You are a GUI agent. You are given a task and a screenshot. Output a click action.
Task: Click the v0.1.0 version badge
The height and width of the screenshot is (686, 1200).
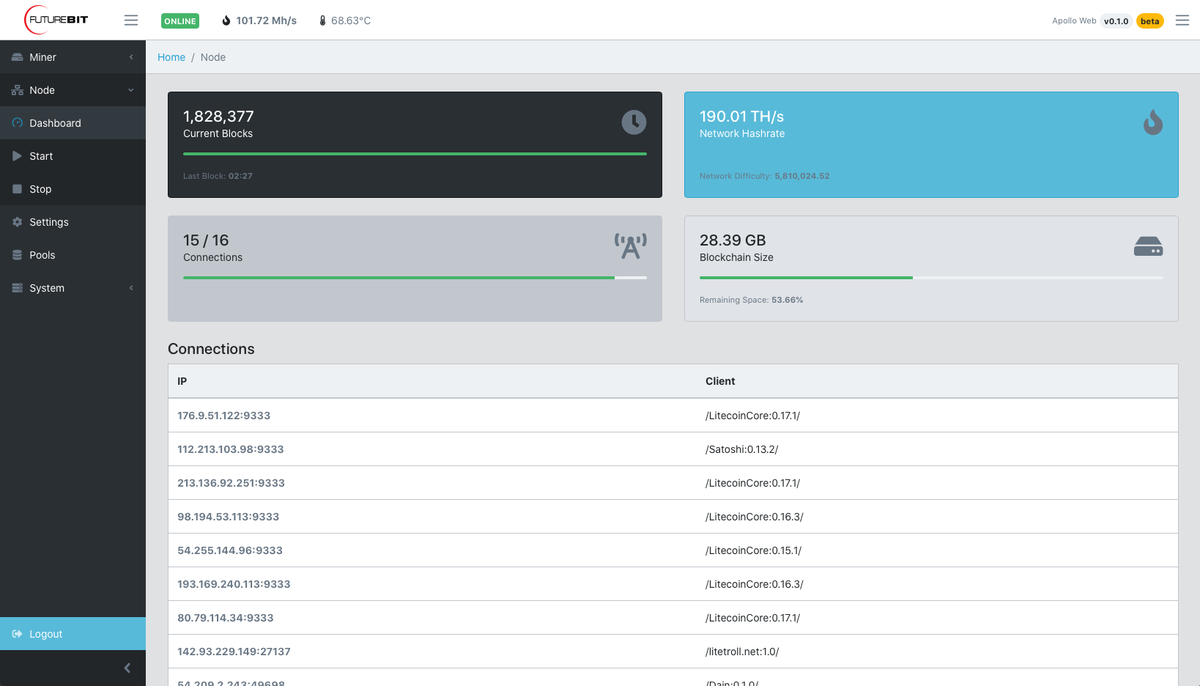[x=1116, y=20]
